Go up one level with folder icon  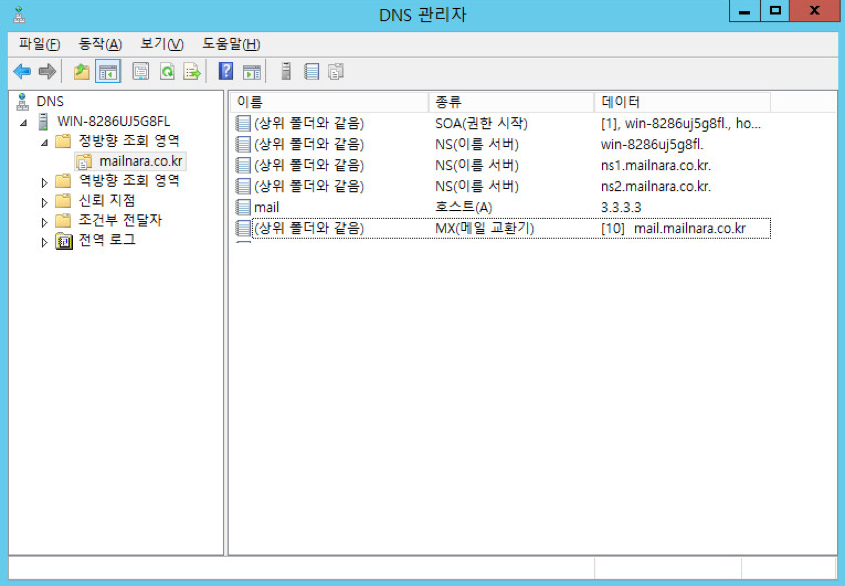(81, 71)
